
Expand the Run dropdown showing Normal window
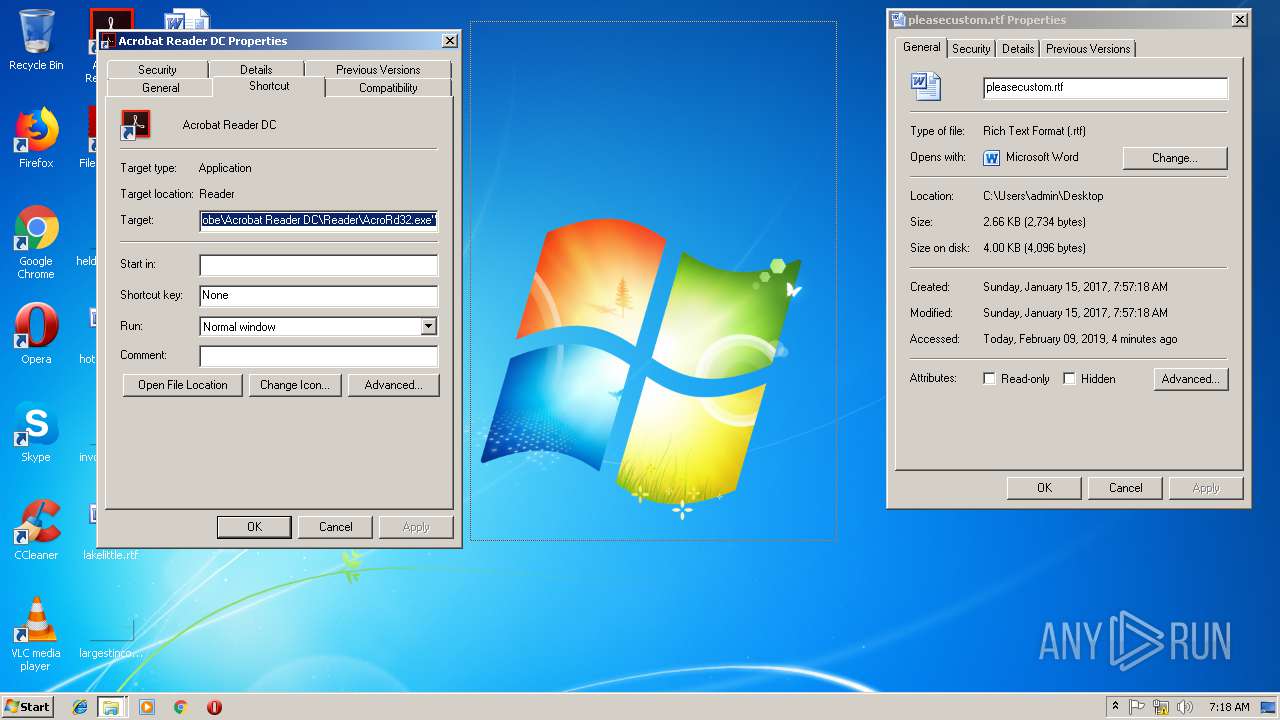click(x=428, y=326)
